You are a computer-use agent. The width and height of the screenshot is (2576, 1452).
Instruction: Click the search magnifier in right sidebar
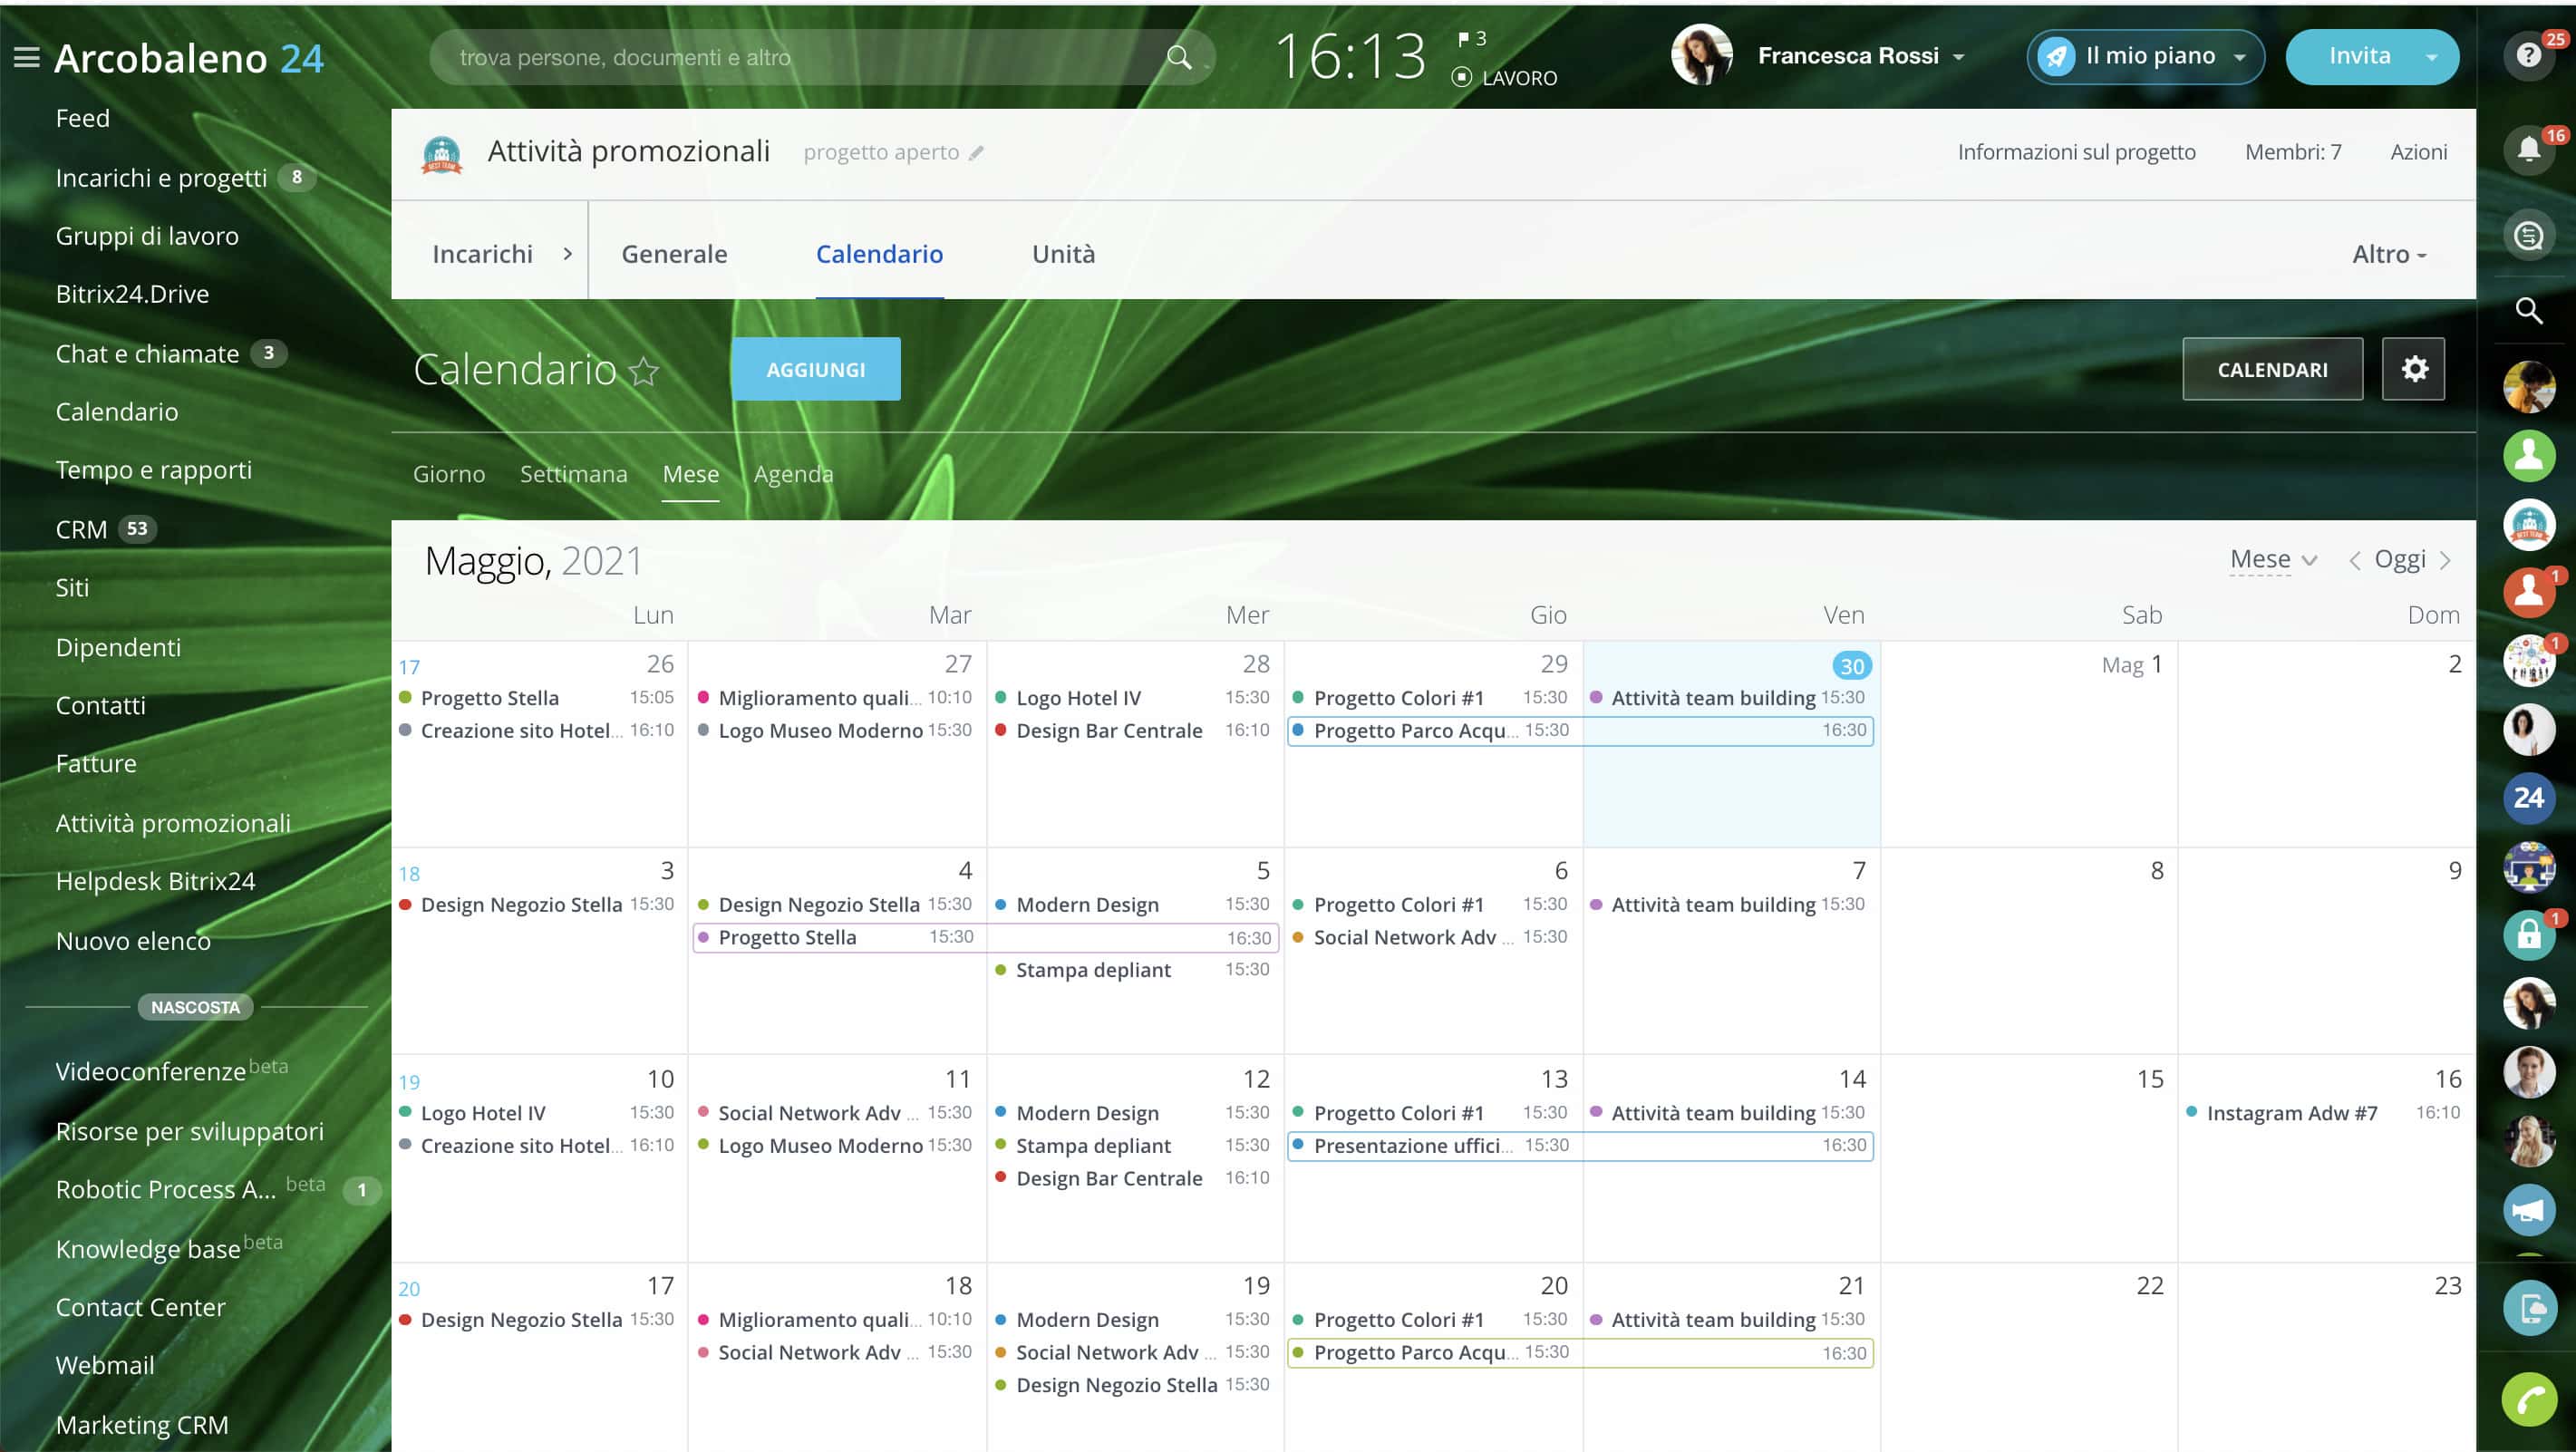(x=2528, y=311)
